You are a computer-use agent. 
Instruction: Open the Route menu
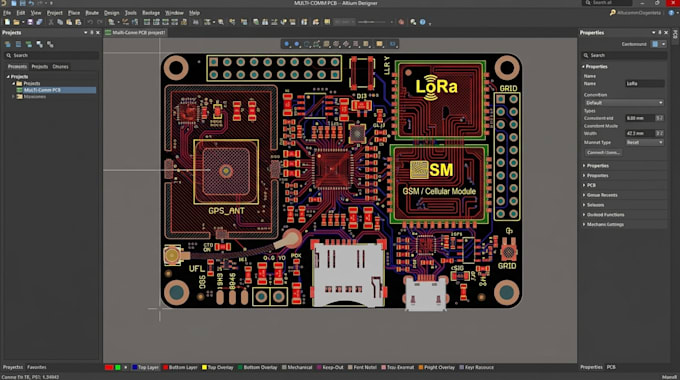tap(92, 13)
